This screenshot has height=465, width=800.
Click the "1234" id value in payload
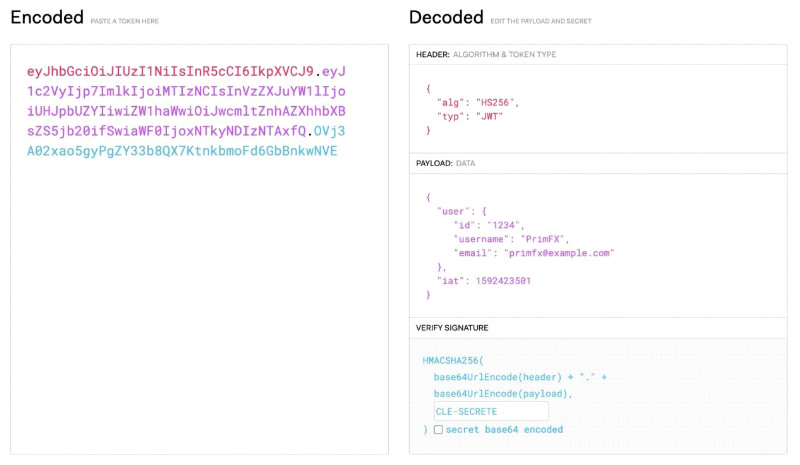[507, 225]
